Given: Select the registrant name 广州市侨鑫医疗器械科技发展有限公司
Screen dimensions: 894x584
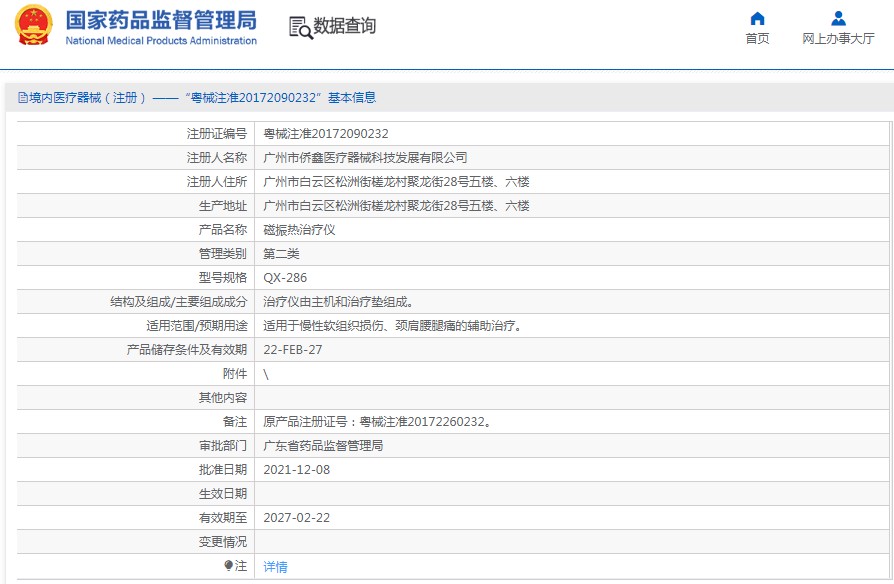Looking at the screenshot, I should click(365, 157).
